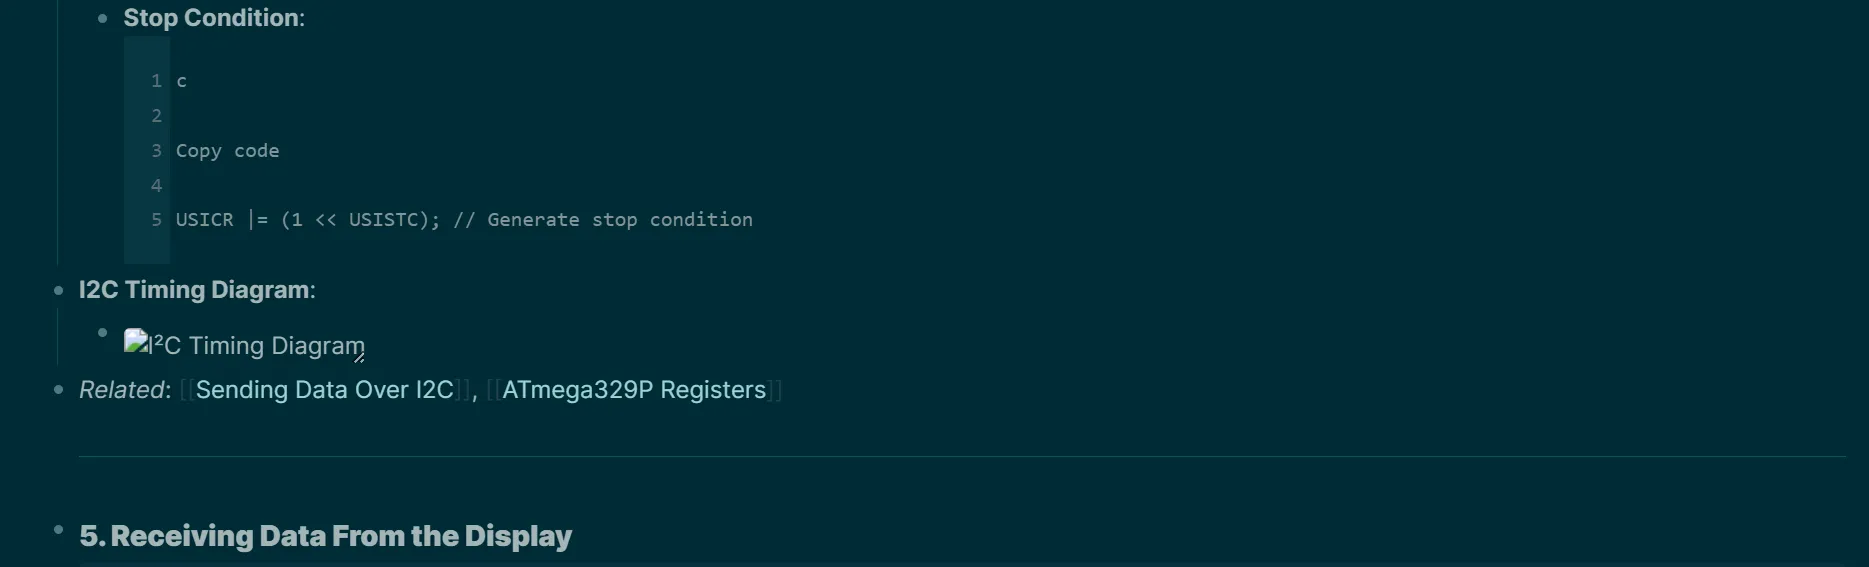The height and width of the screenshot is (567, 1869).
Task: Click the 'Copy code' line in code block
Action: coord(228,151)
